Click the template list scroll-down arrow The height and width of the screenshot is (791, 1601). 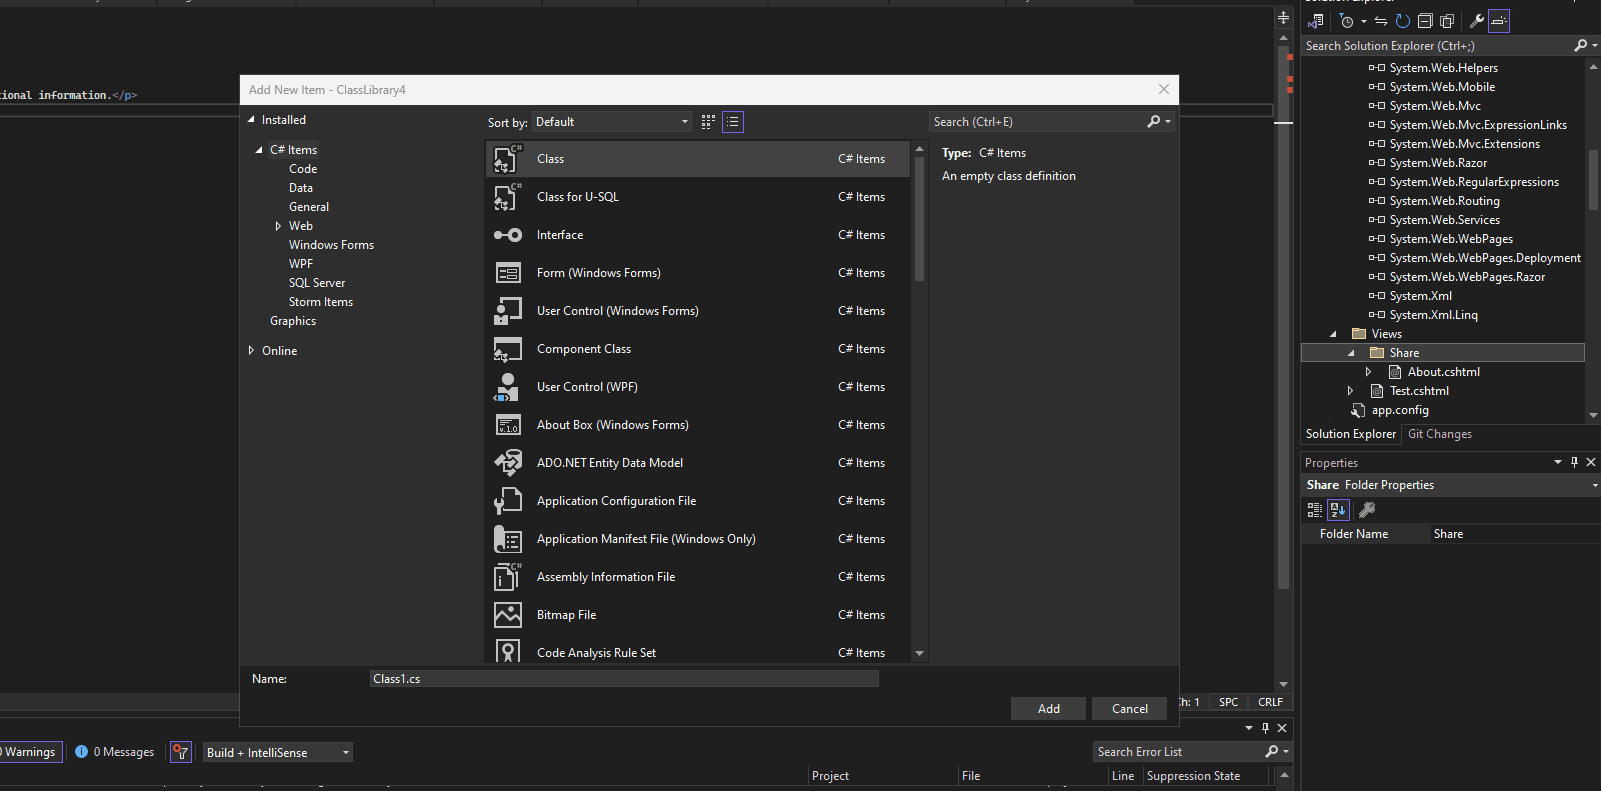(919, 654)
